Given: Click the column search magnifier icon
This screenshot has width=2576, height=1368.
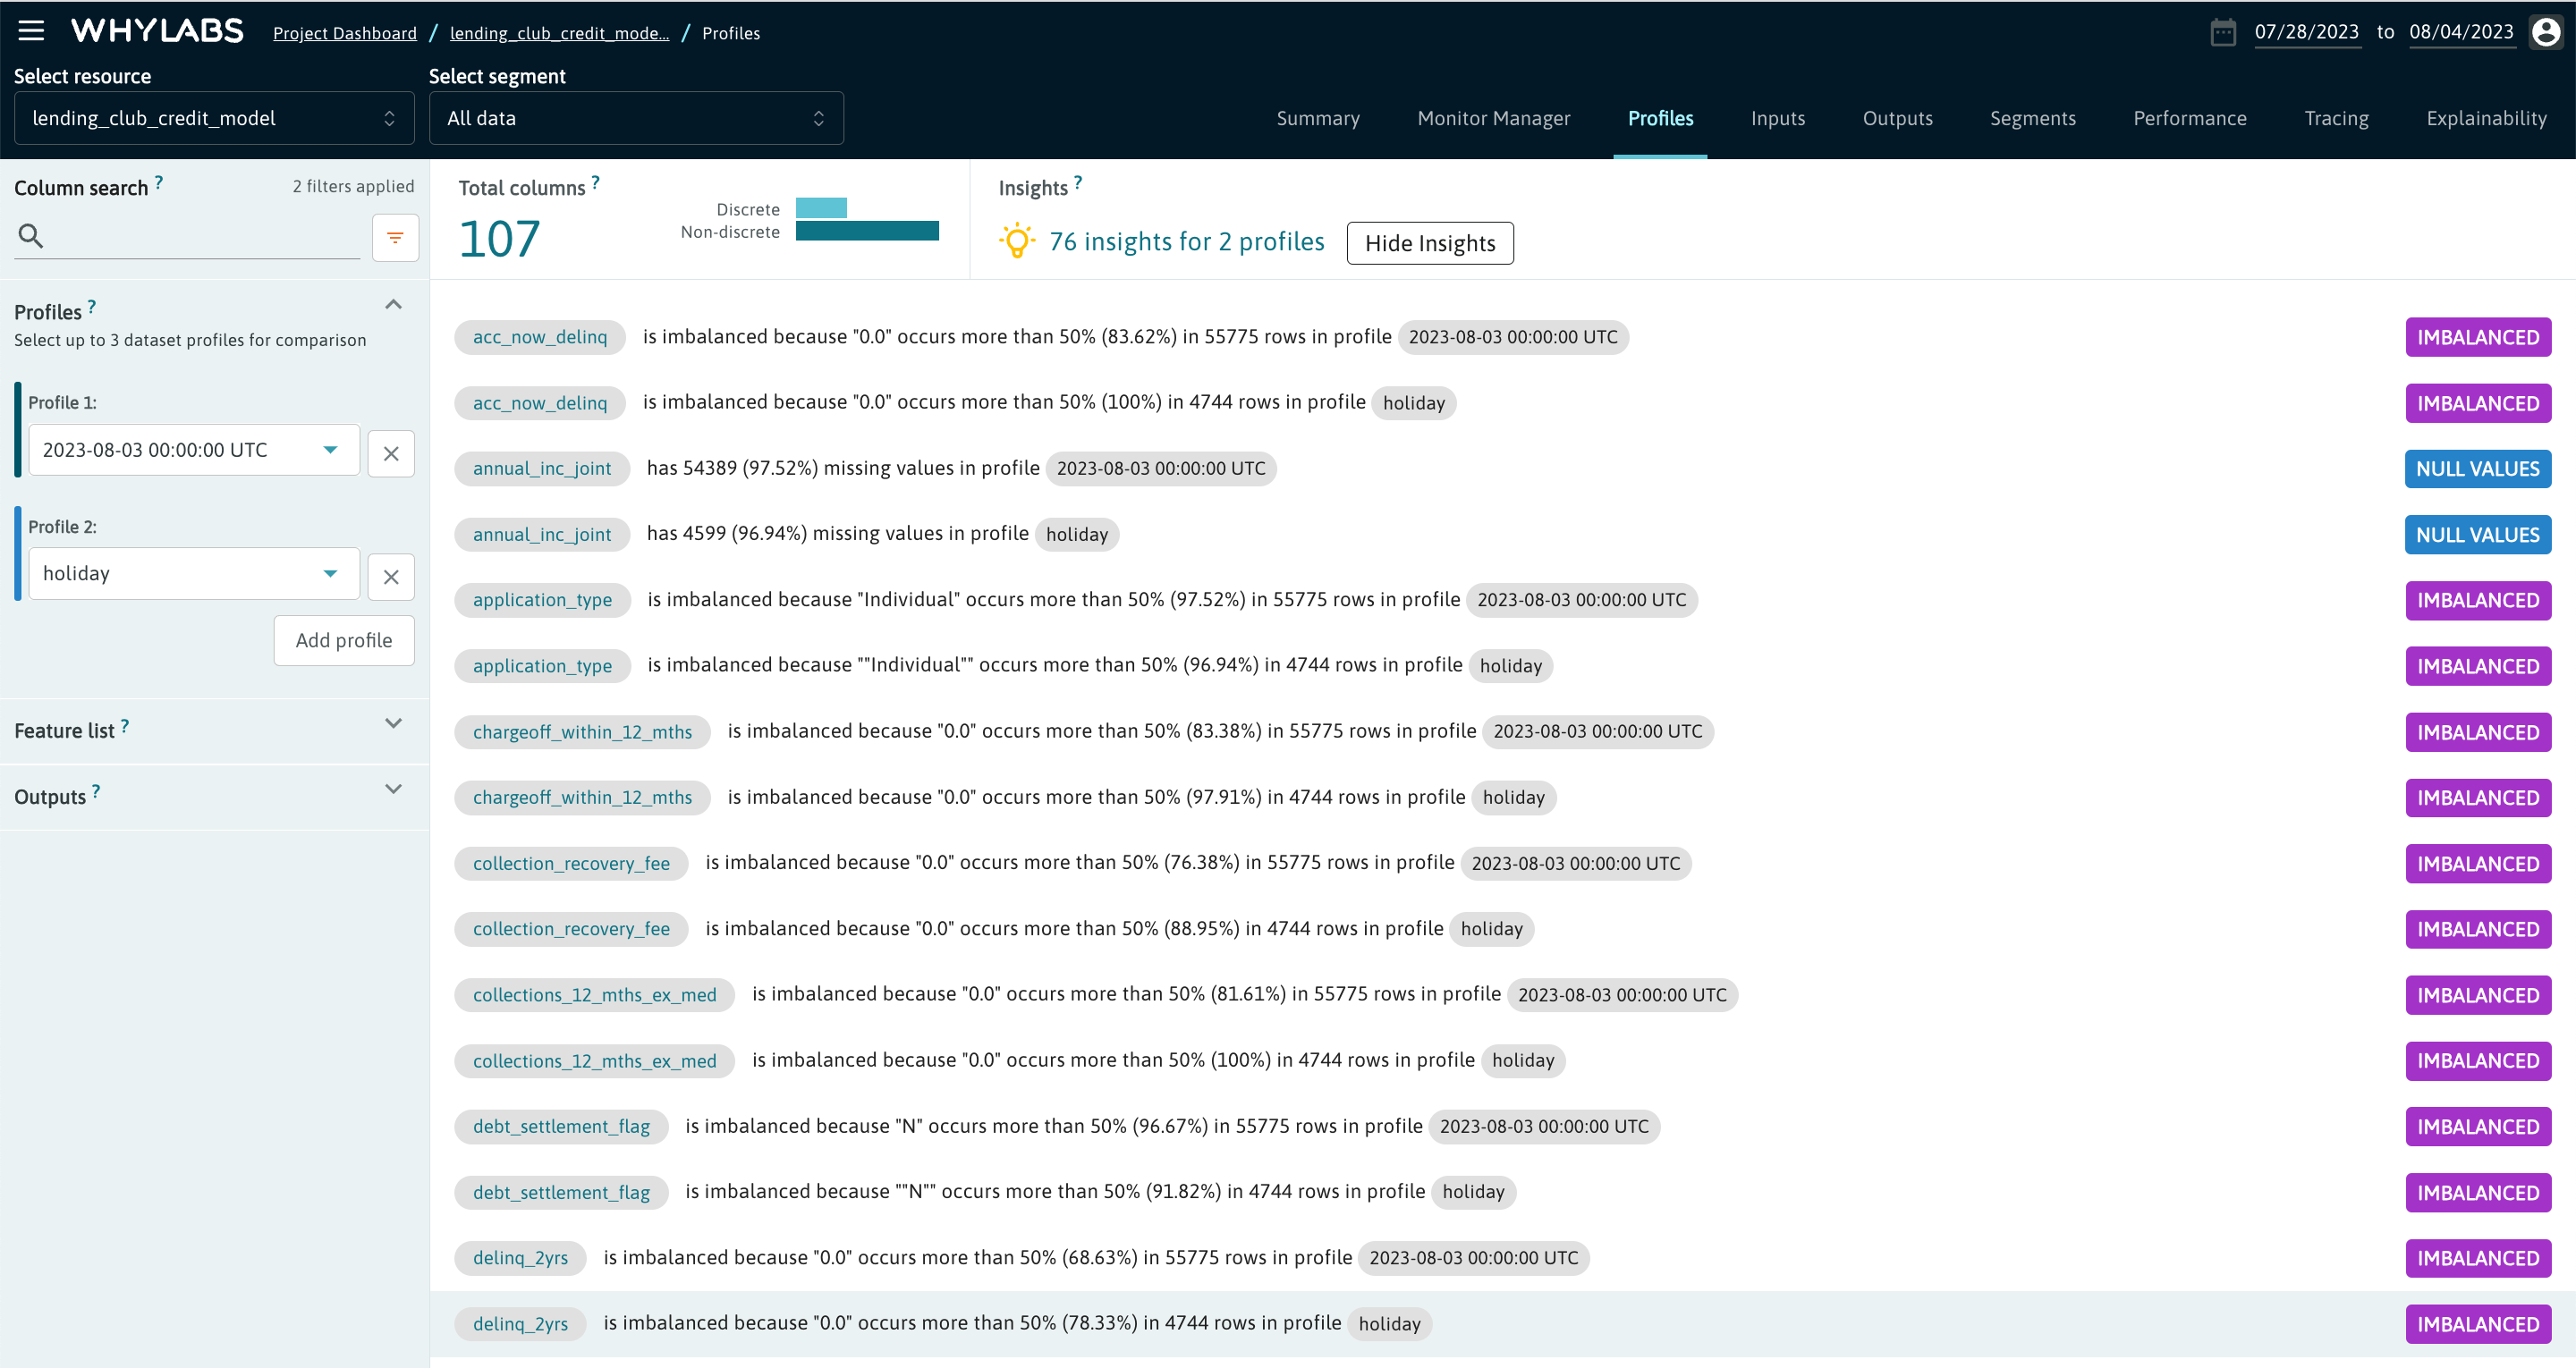Looking at the screenshot, I should click(30, 235).
